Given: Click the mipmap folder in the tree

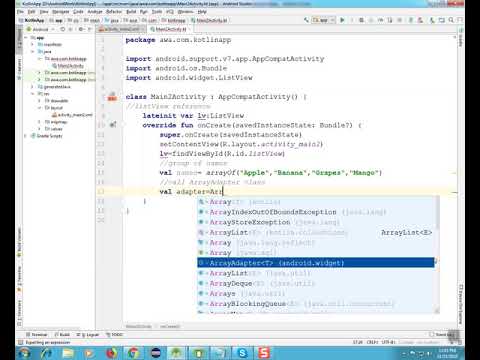Looking at the screenshot, I should point(56,122).
